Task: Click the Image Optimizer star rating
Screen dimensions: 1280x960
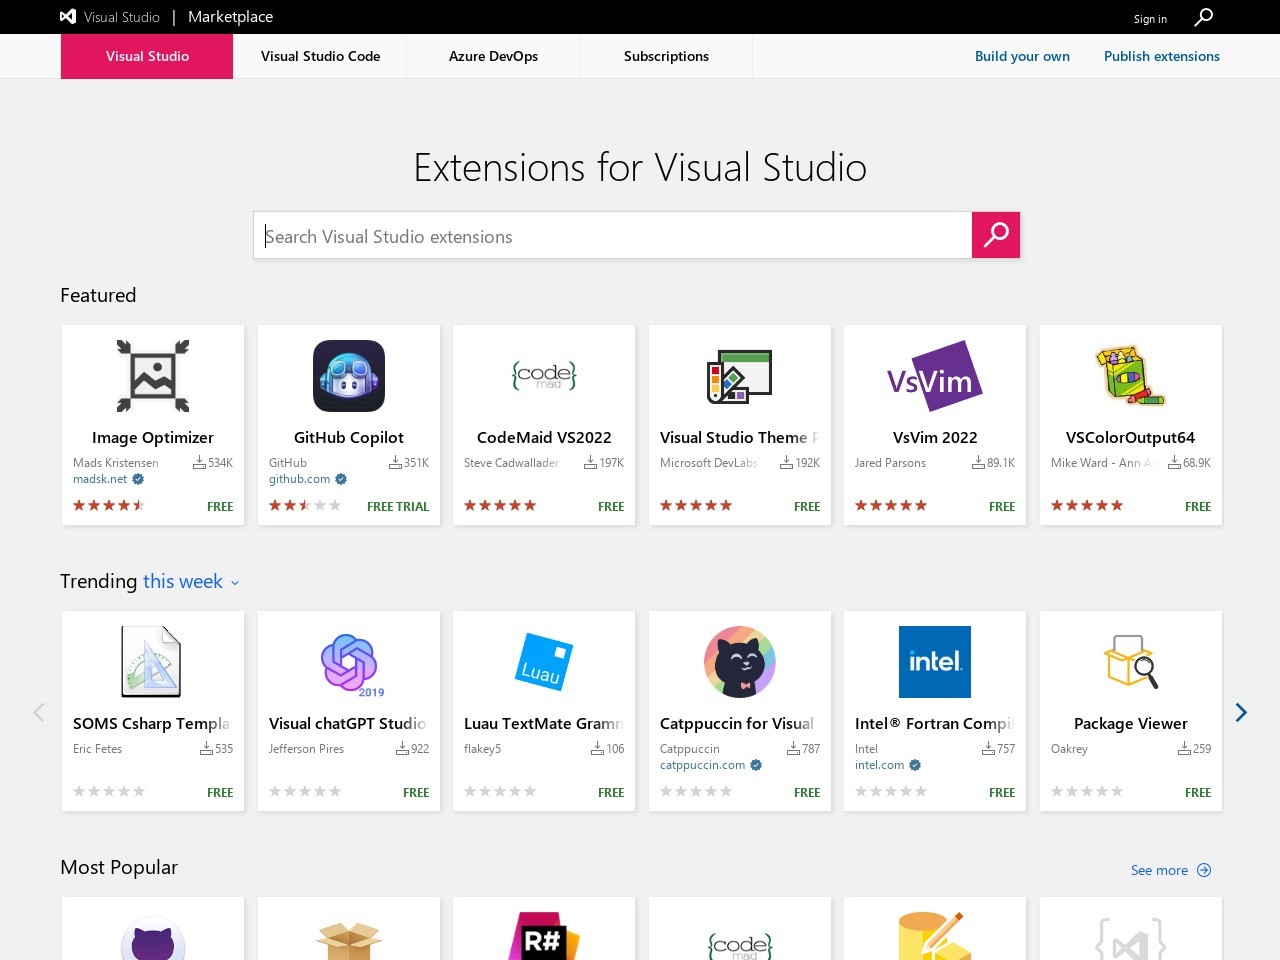Action: click(x=109, y=506)
